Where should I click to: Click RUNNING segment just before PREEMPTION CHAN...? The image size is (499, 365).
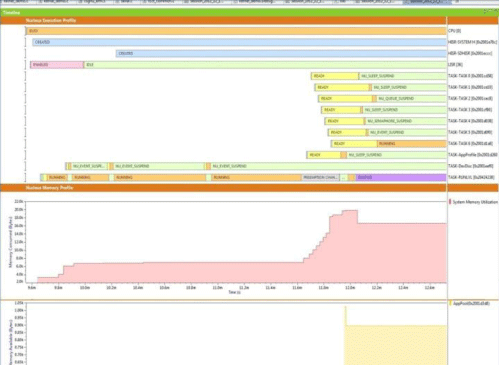[x=256, y=178]
